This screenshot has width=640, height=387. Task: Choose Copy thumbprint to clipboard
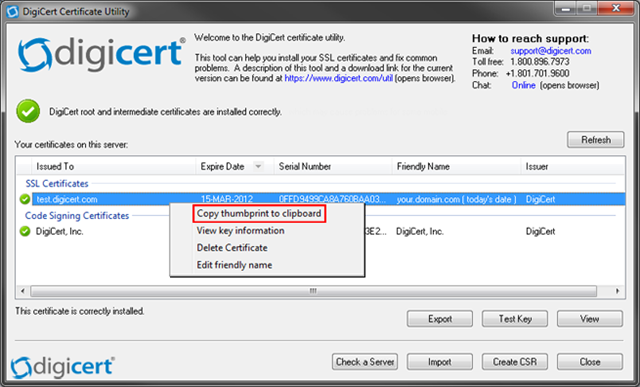click(259, 214)
